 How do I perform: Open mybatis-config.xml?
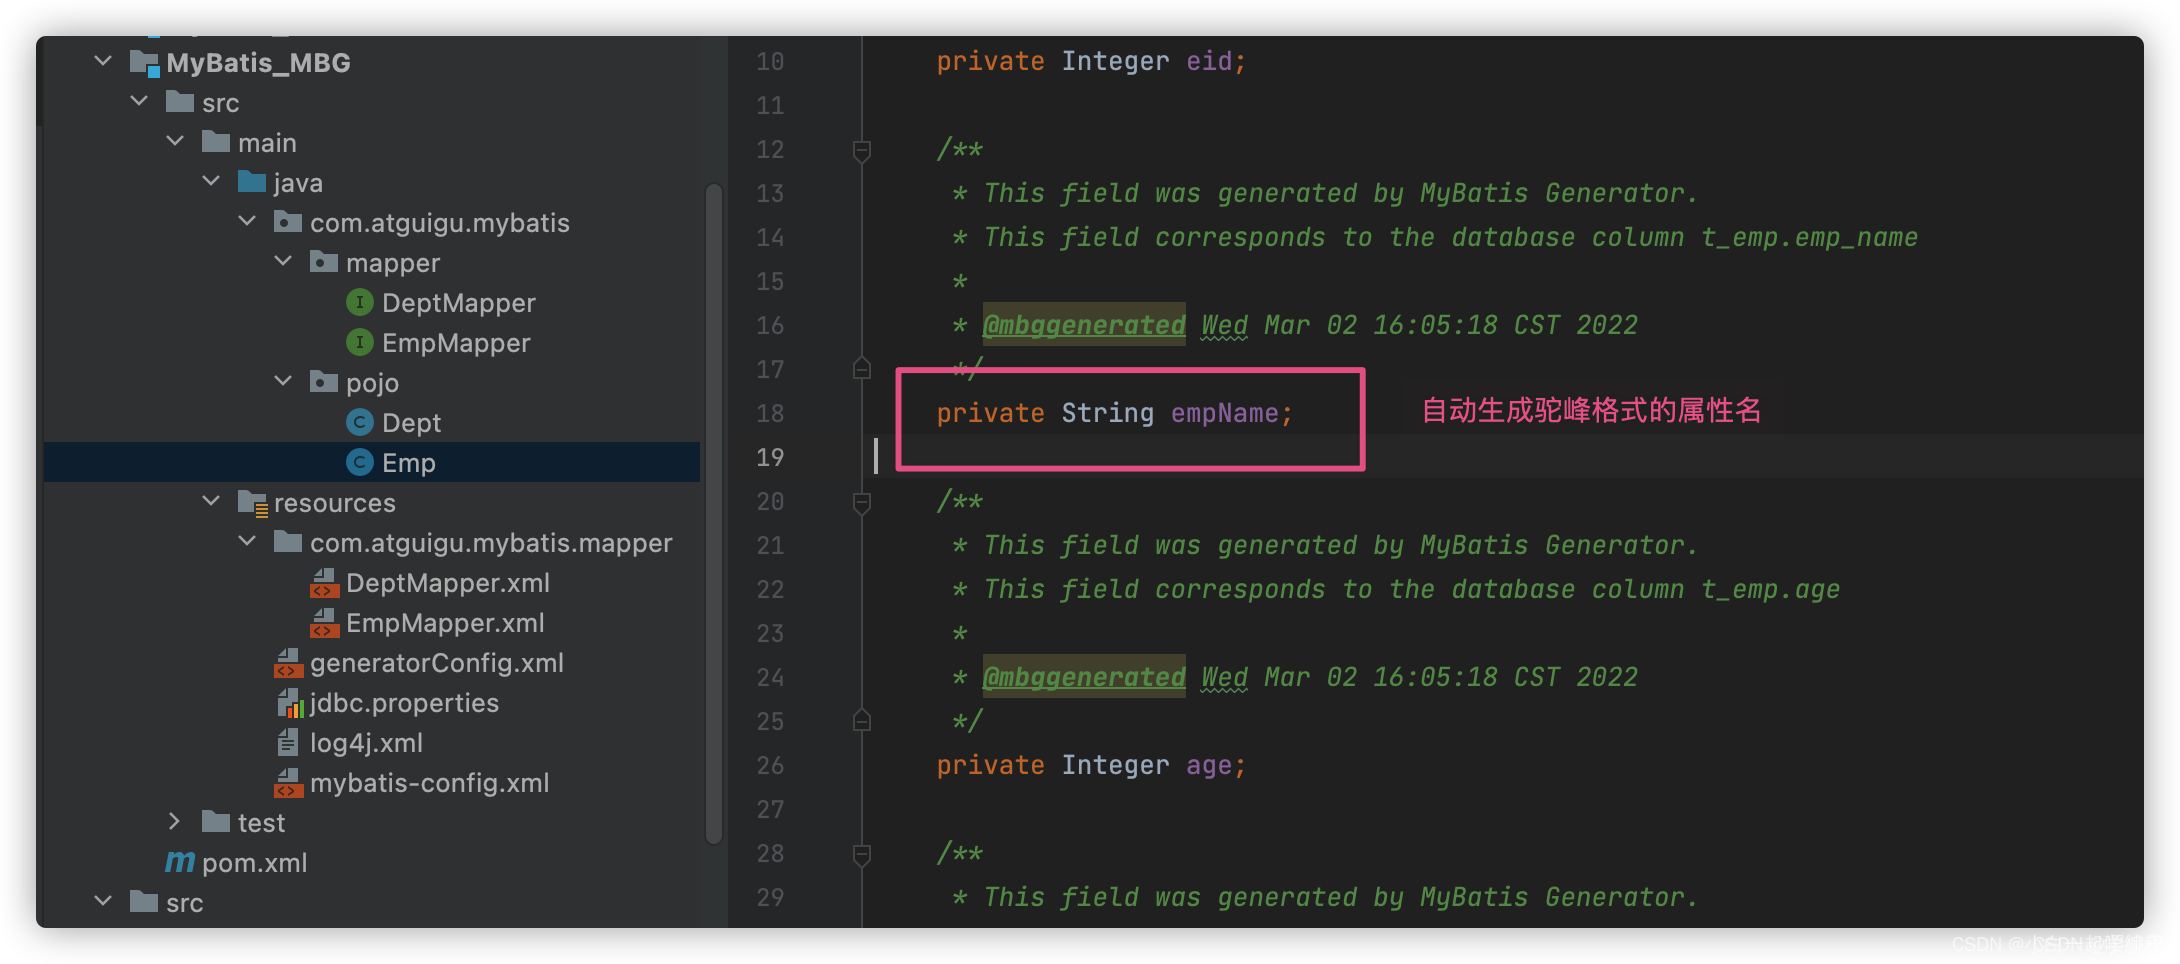click(x=429, y=783)
